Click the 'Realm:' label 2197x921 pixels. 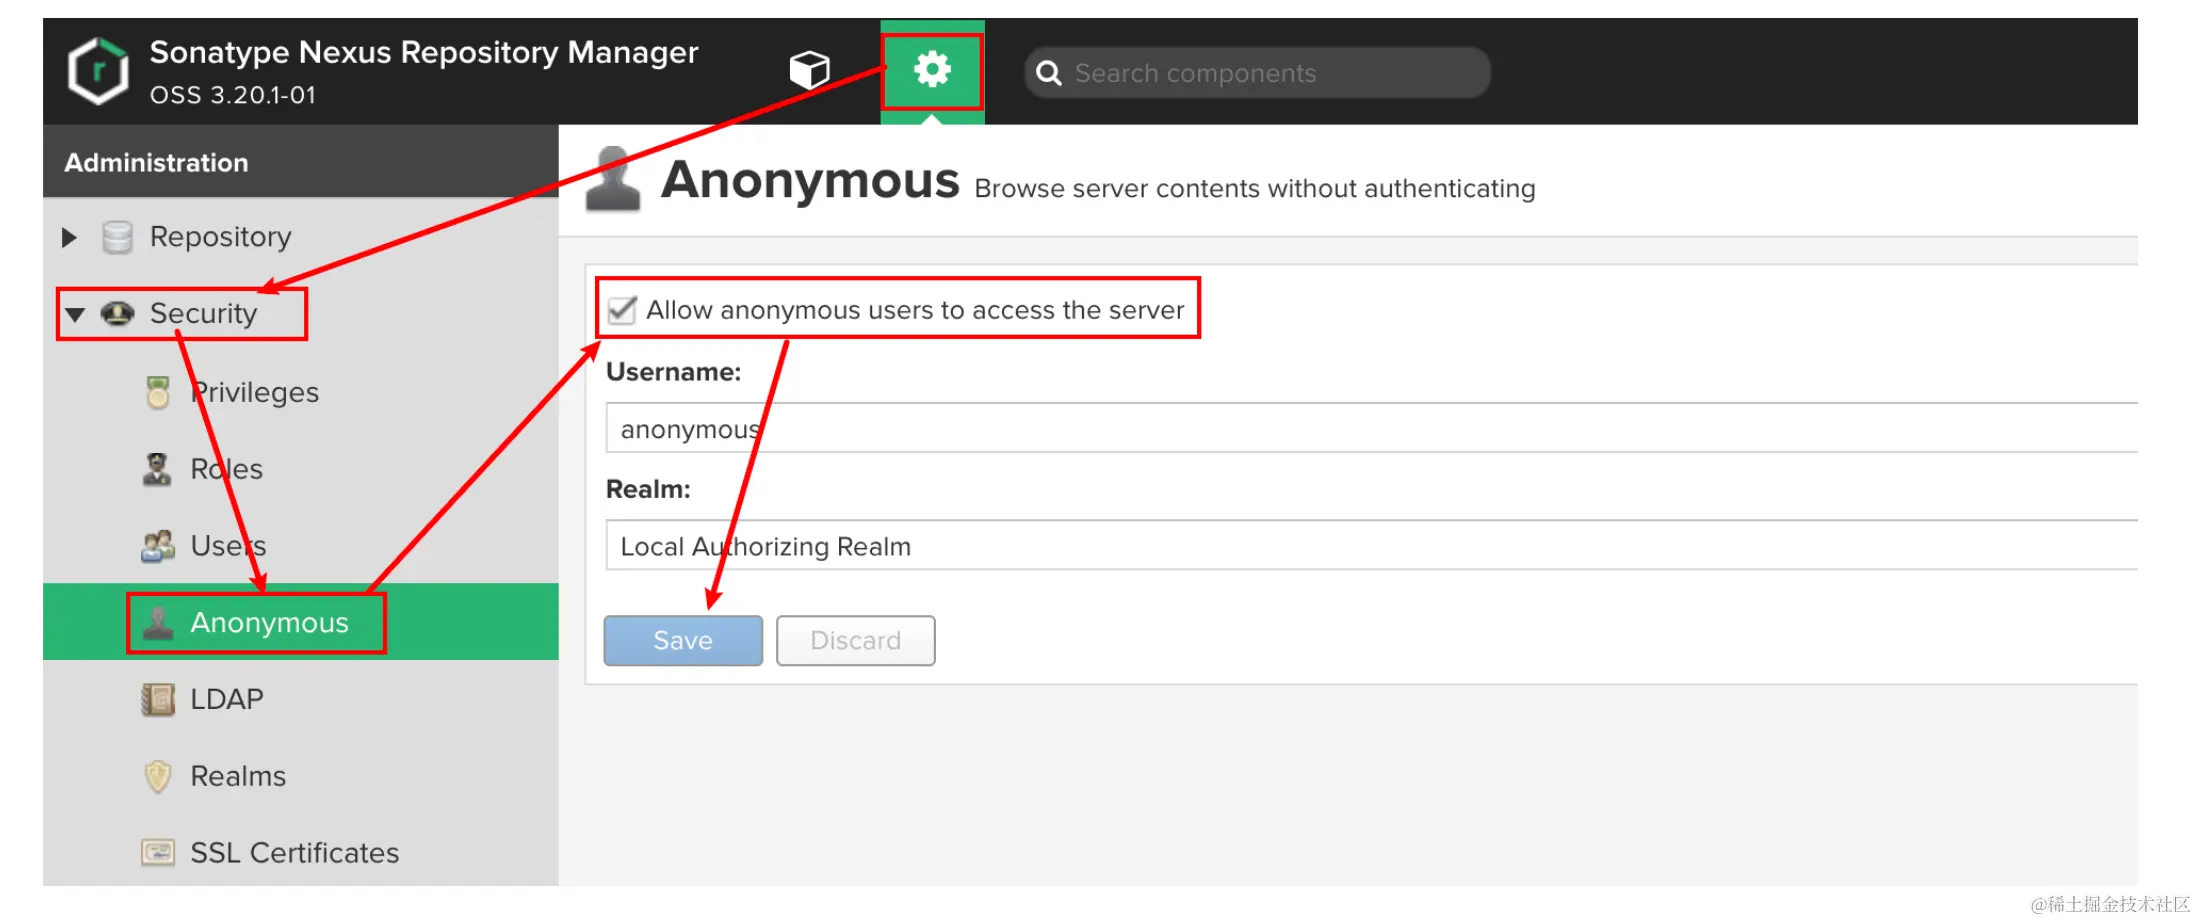[648, 489]
